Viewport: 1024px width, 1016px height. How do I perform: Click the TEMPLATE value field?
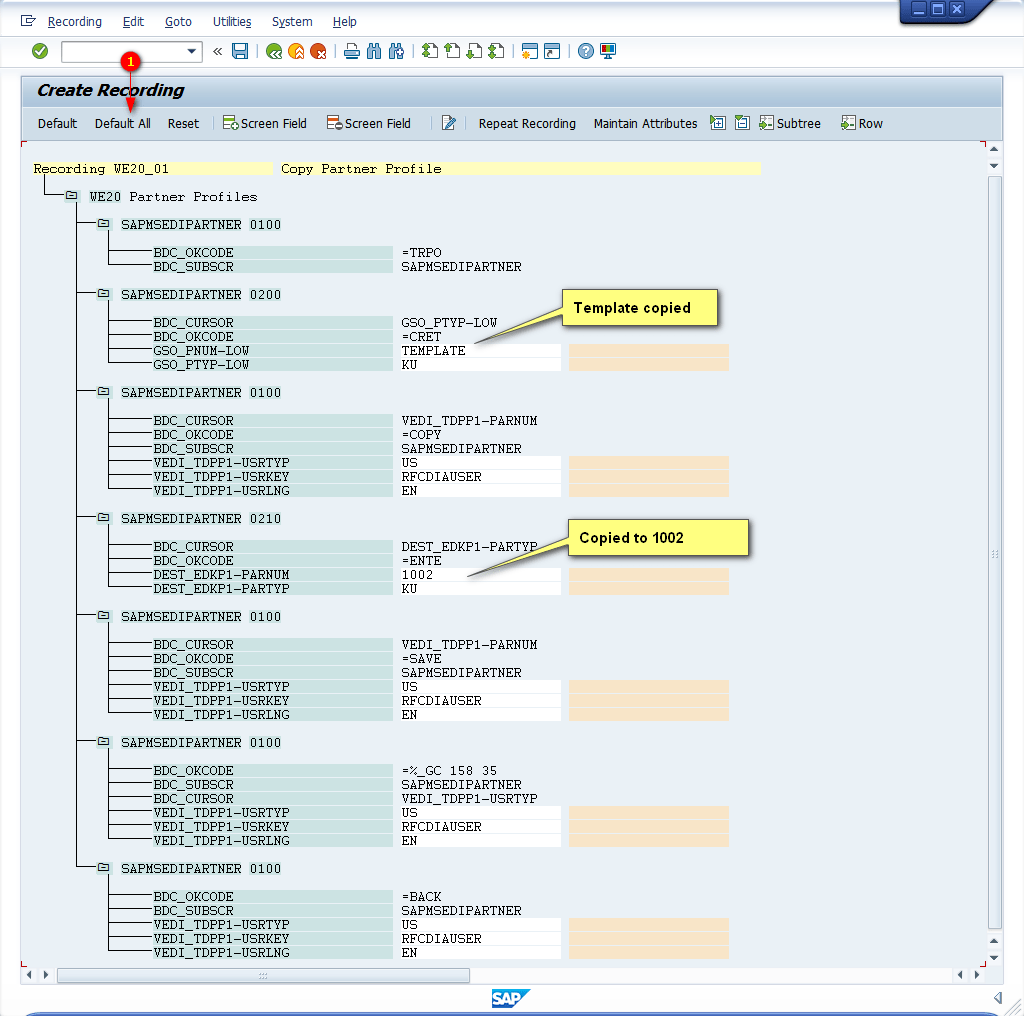click(480, 351)
